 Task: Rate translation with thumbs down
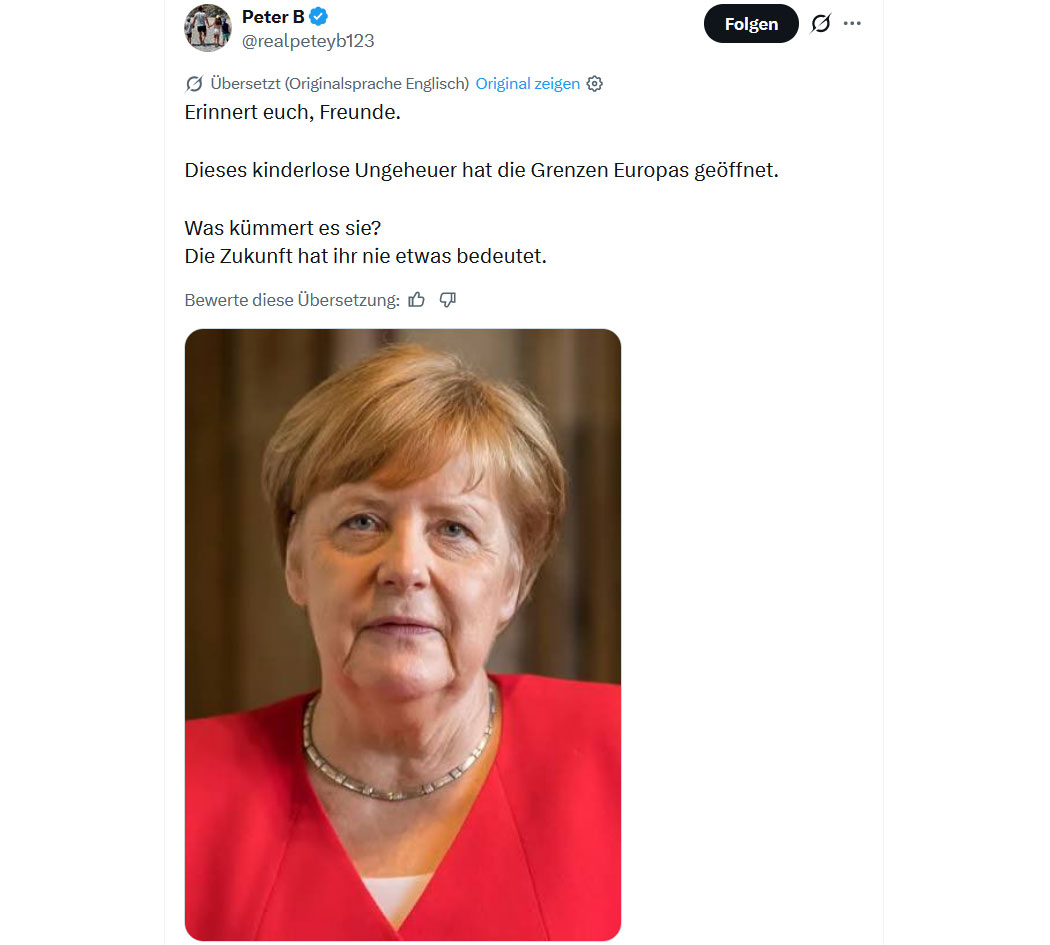(448, 299)
